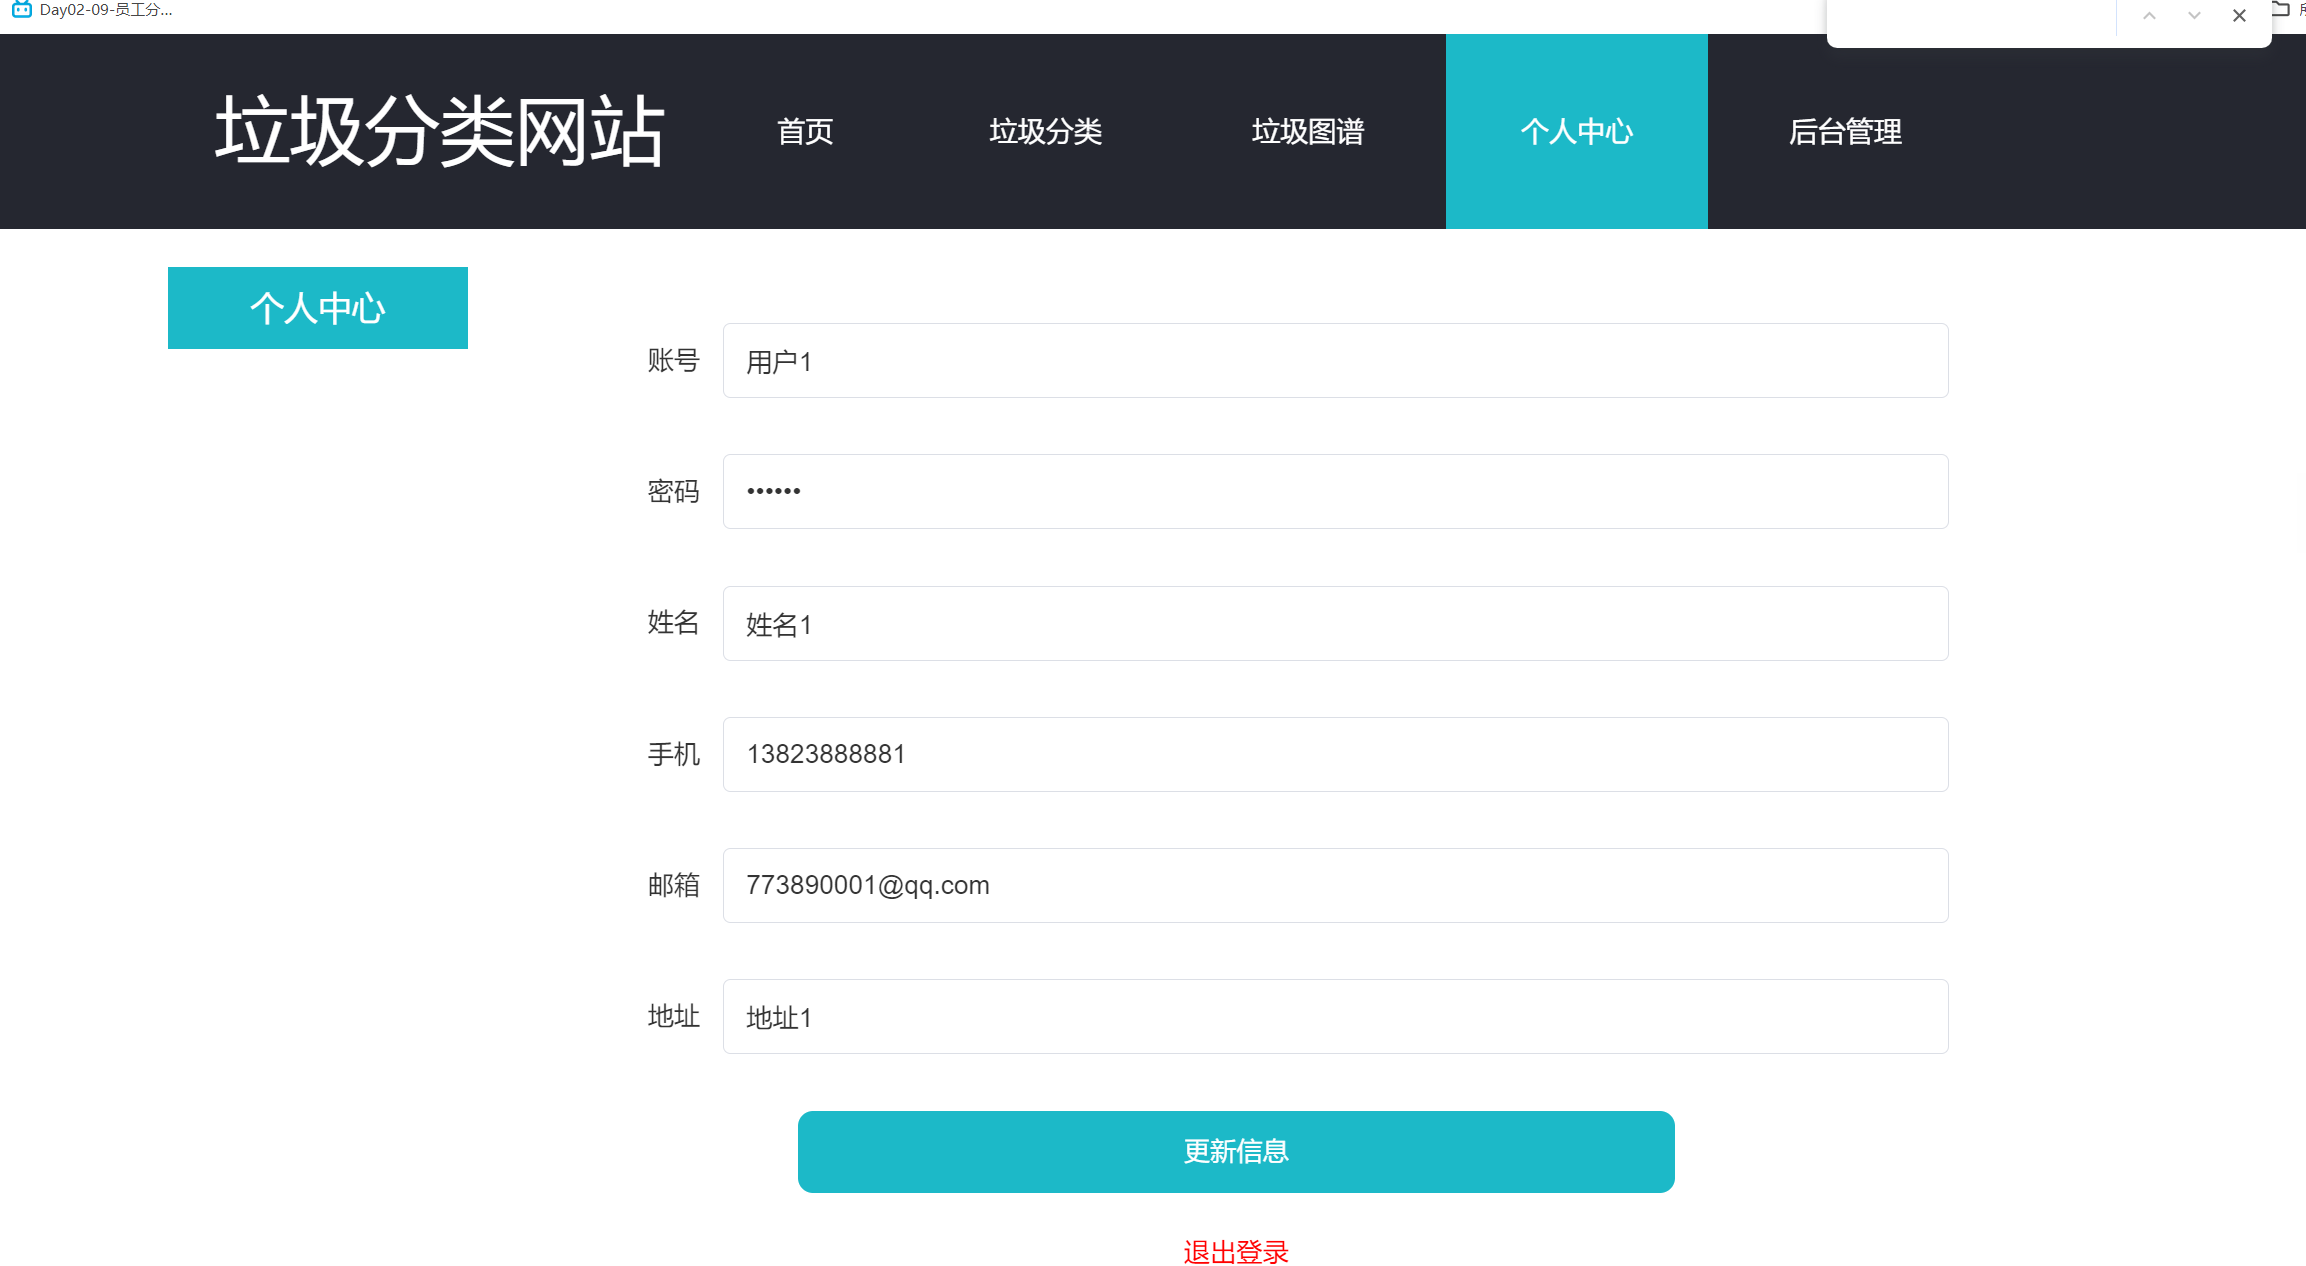This screenshot has height=1266, width=2306.
Task: Click the 账号 field label
Action: tap(673, 360)
